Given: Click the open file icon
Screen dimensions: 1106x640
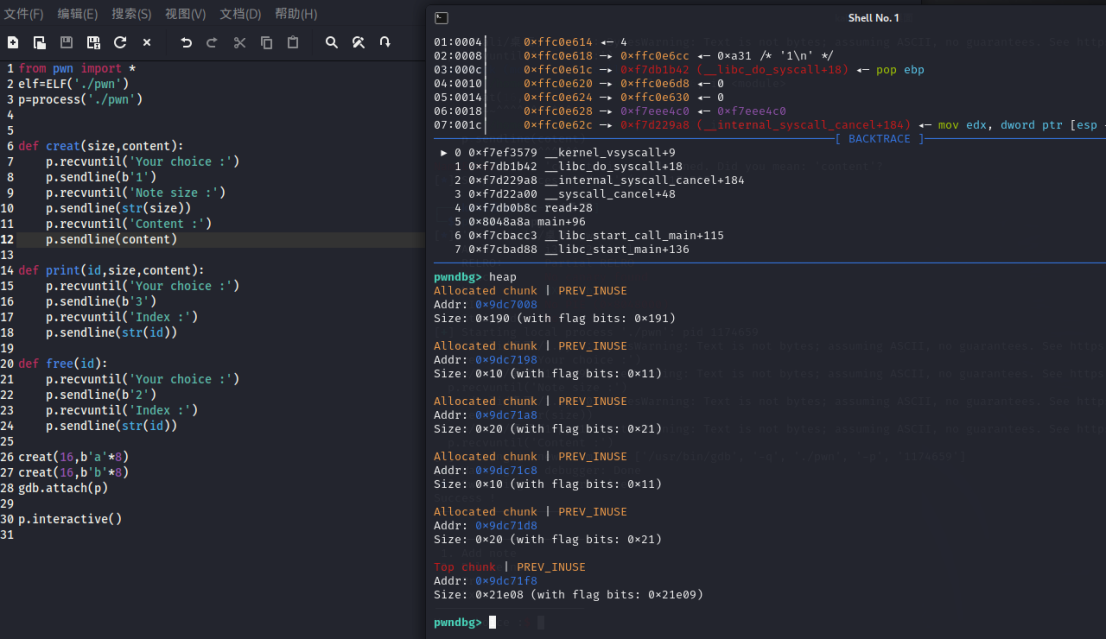Looking at the screenshot, I should [x=39, y=43].
